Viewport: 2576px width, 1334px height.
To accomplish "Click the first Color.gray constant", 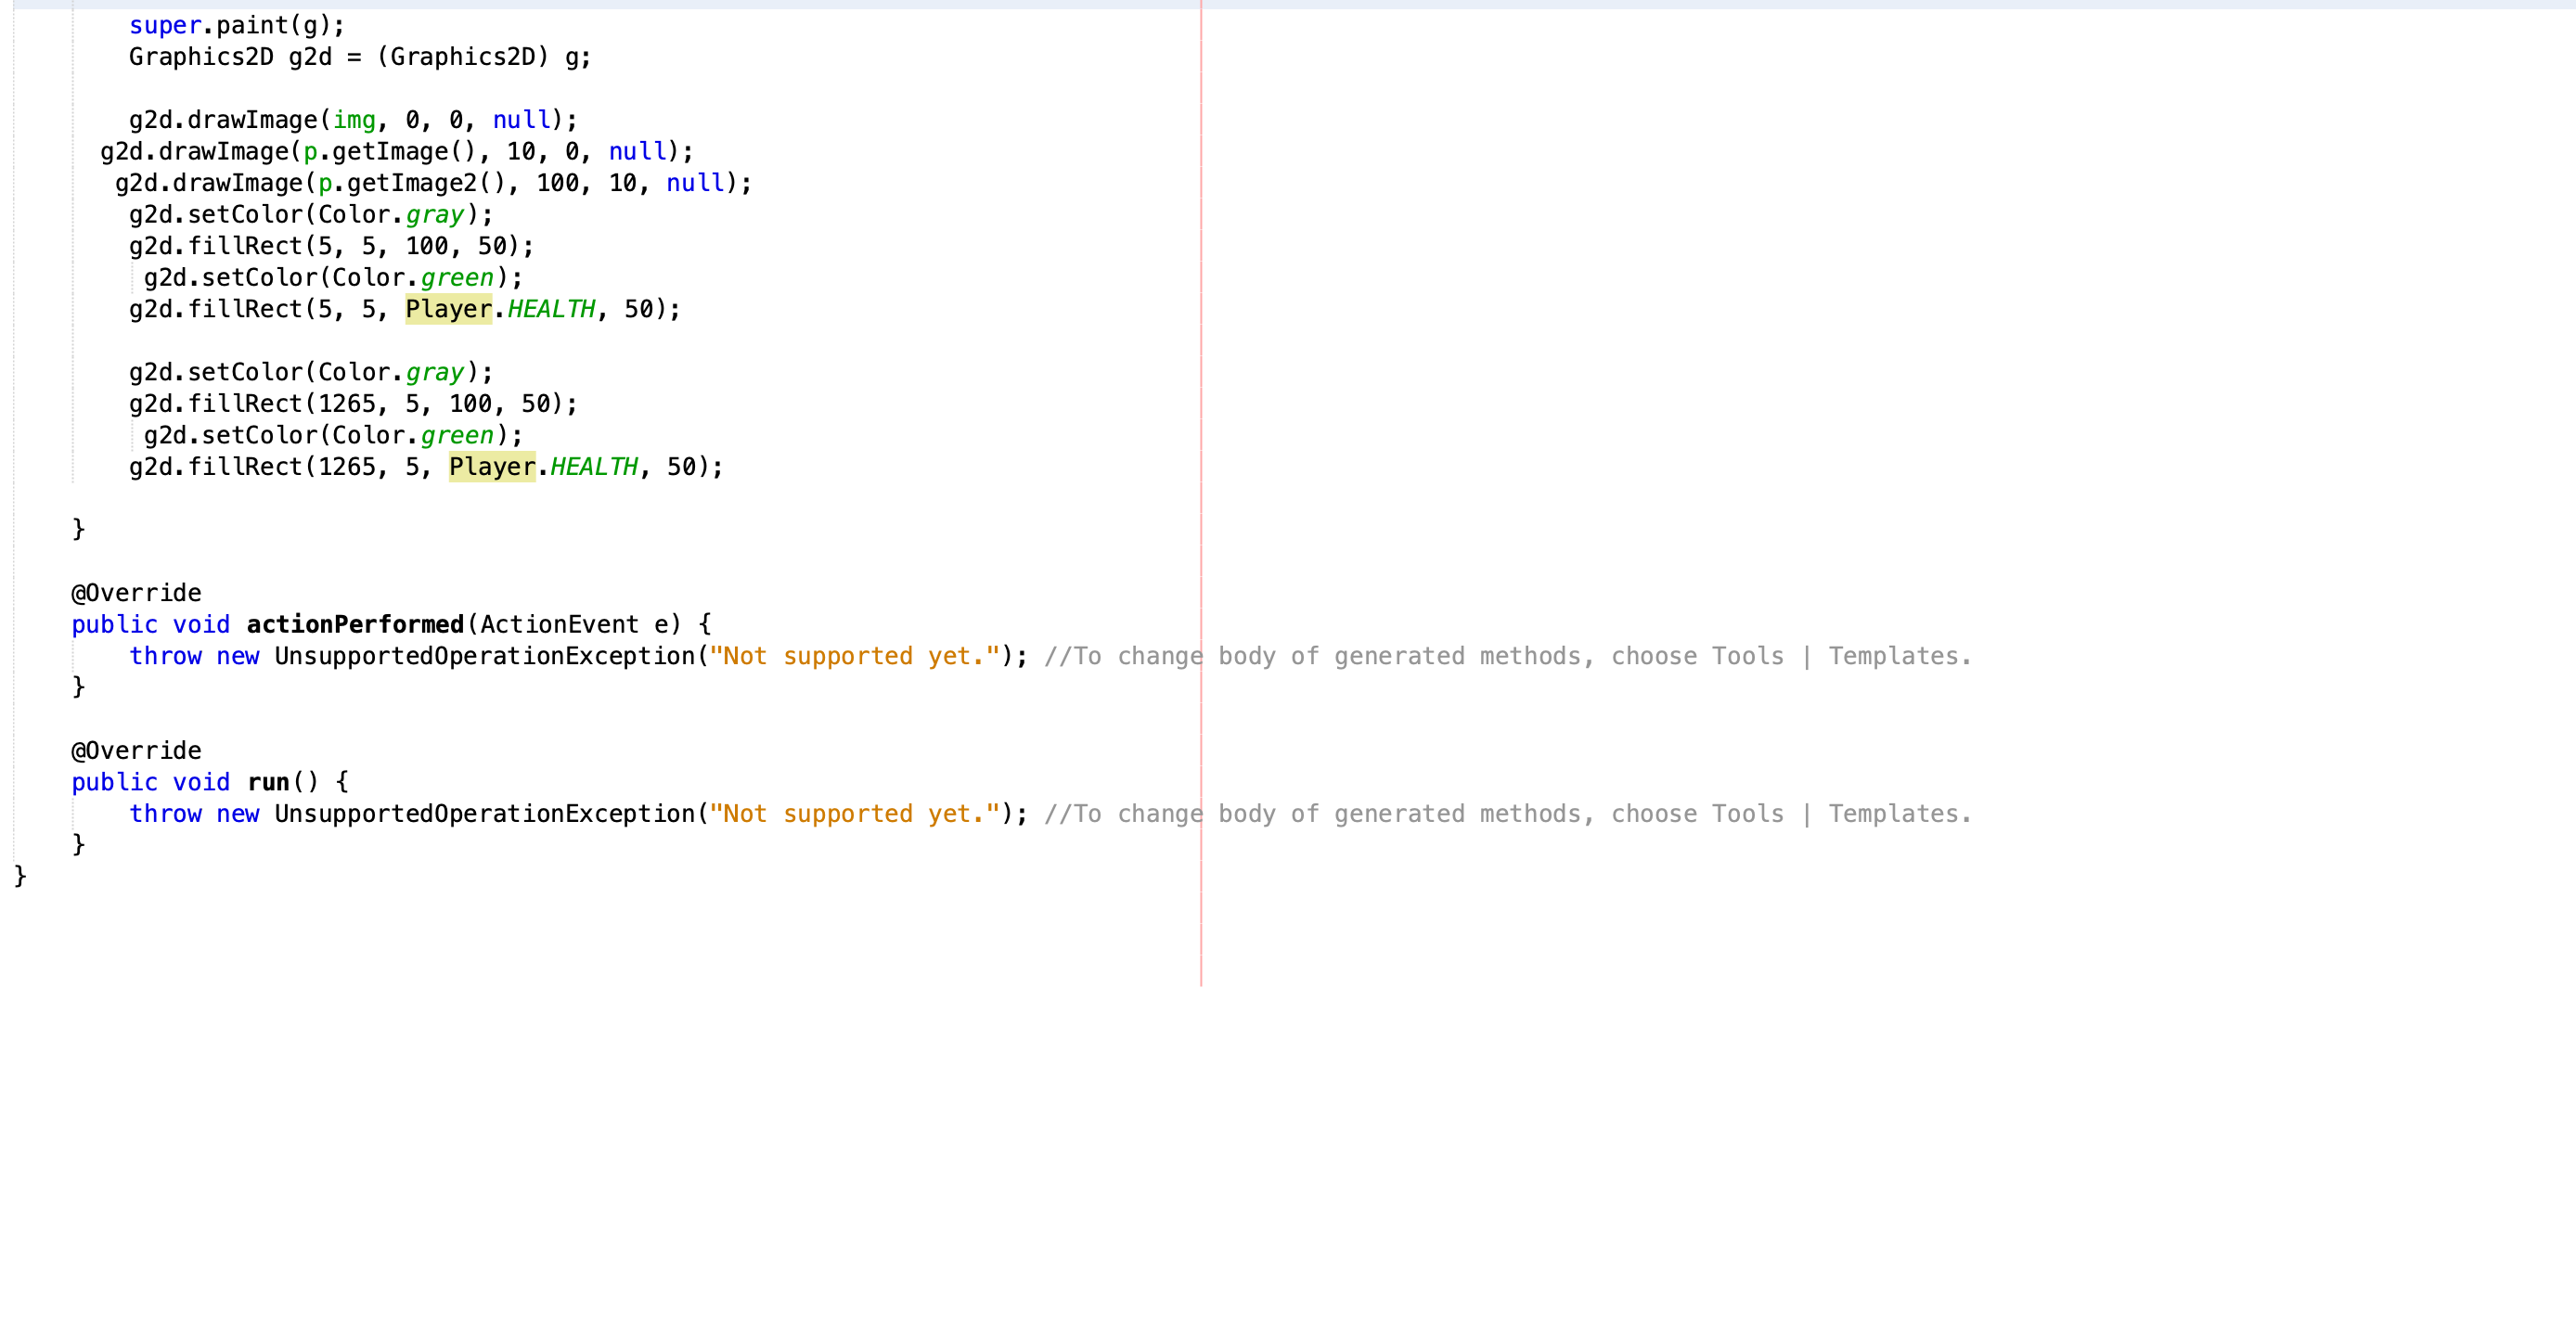I will [435, 215].
